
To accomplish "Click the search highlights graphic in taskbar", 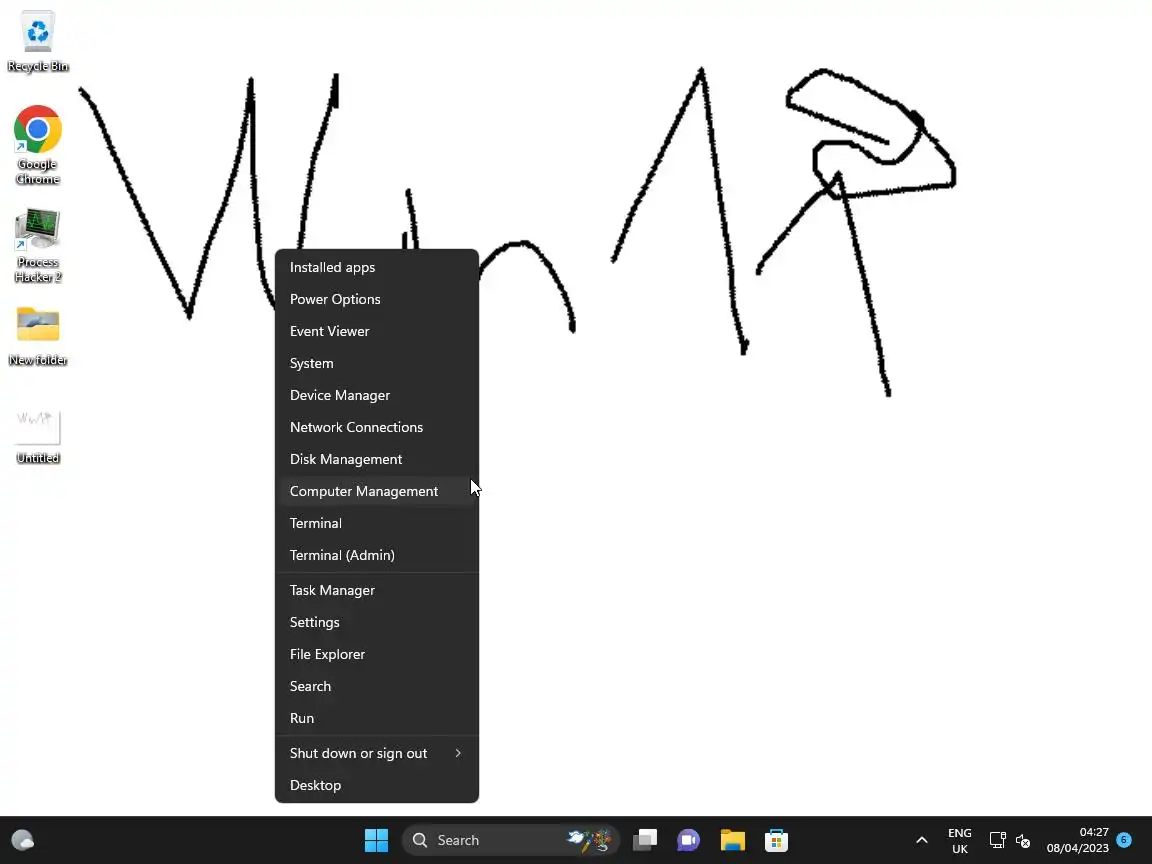I will [x=590, y=840].
